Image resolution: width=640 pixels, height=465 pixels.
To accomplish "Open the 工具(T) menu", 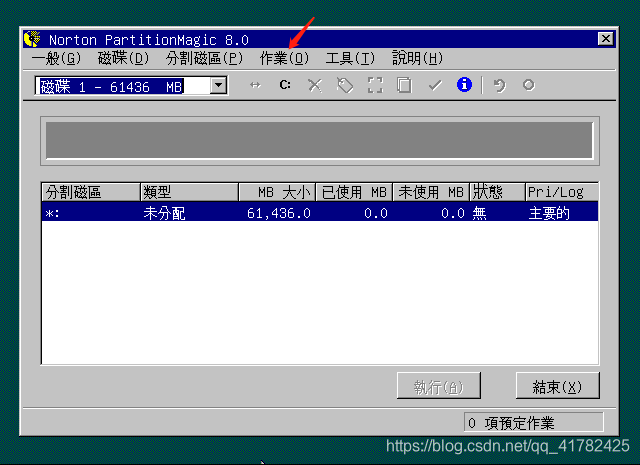I will click(x=350, y=58).
